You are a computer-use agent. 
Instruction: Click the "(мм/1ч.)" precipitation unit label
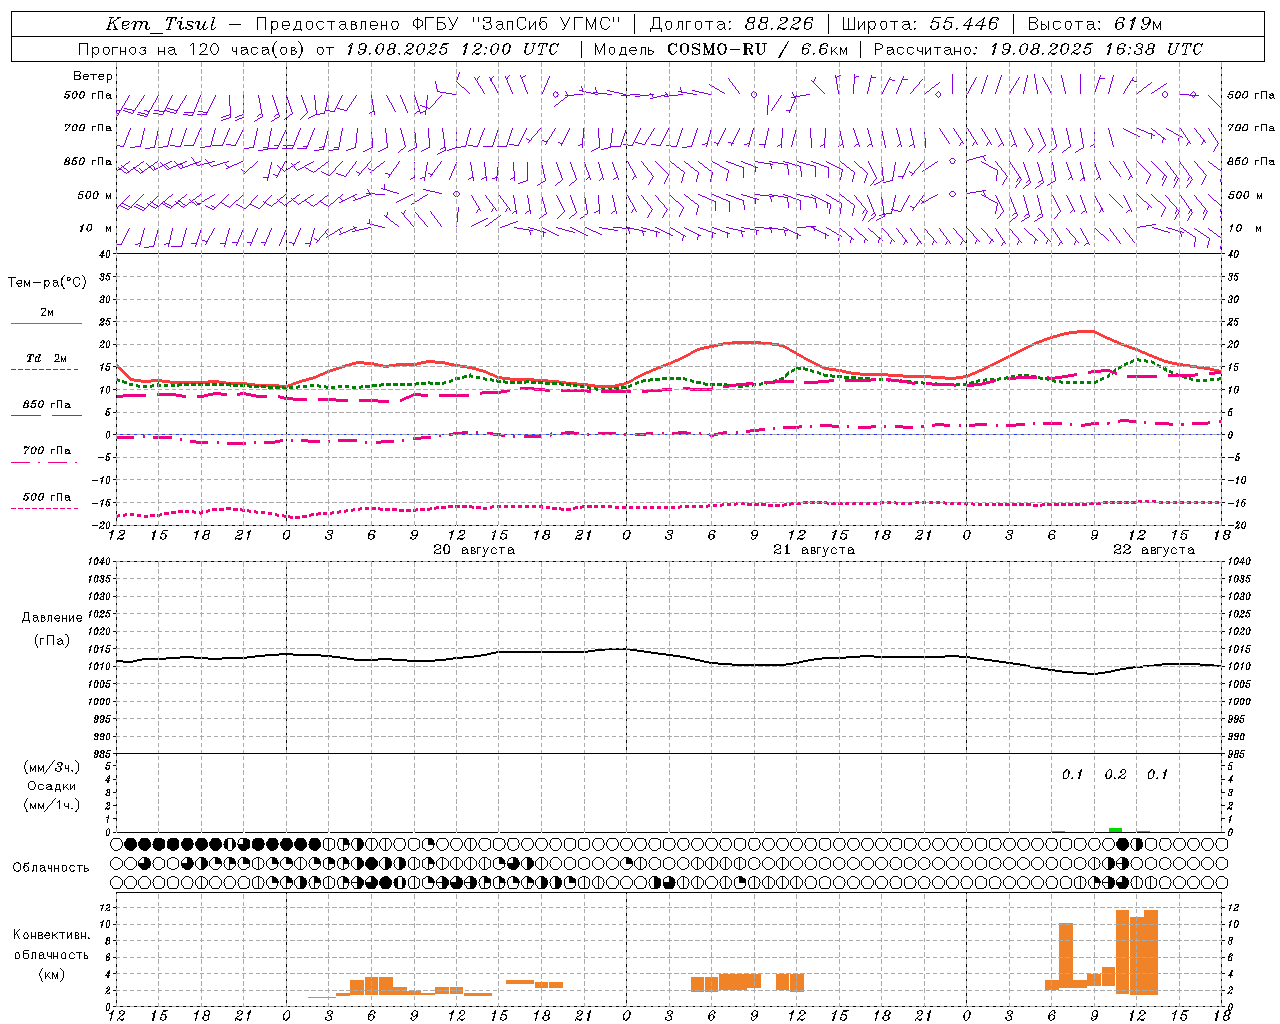51,805
